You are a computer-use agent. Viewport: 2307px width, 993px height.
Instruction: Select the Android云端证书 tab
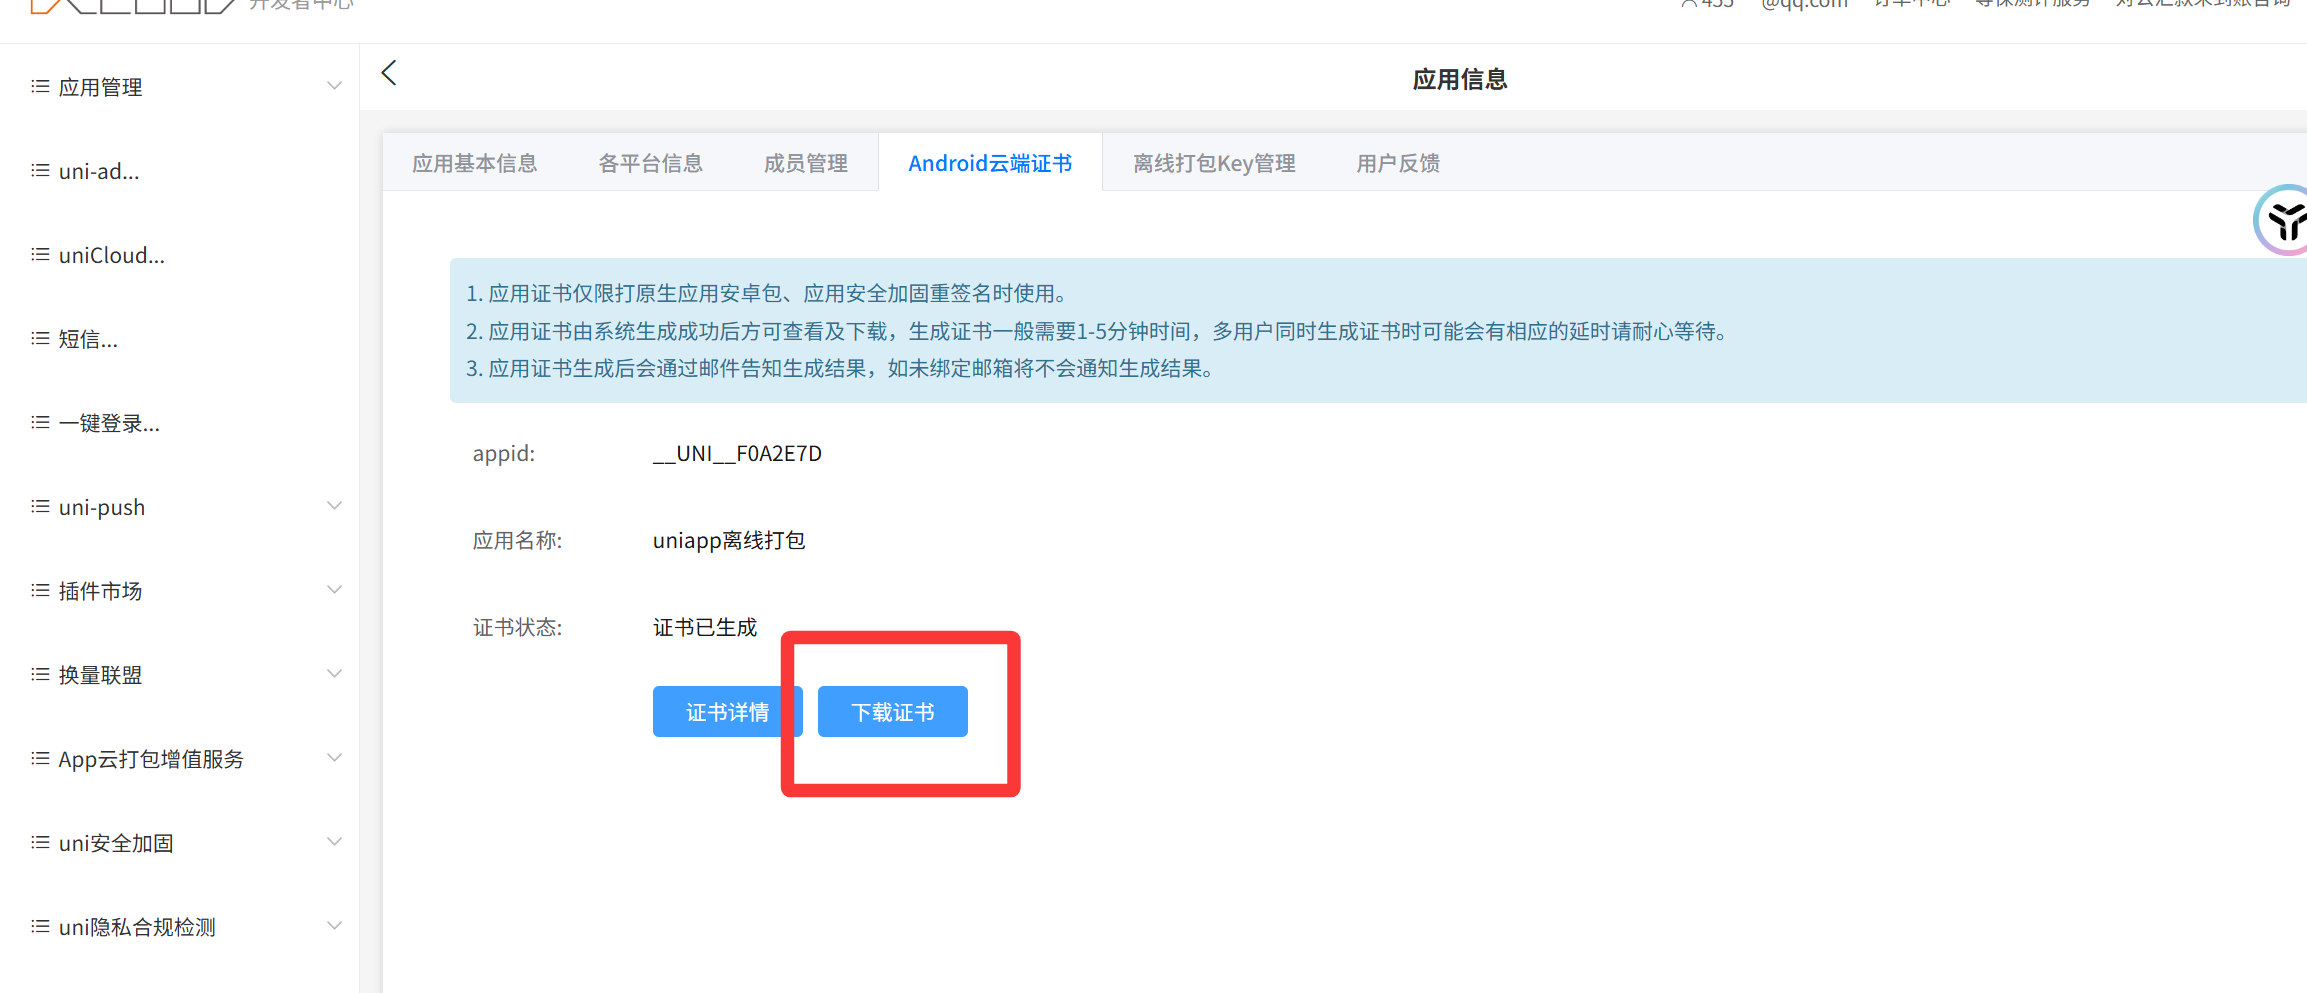(x=990, y=163)
